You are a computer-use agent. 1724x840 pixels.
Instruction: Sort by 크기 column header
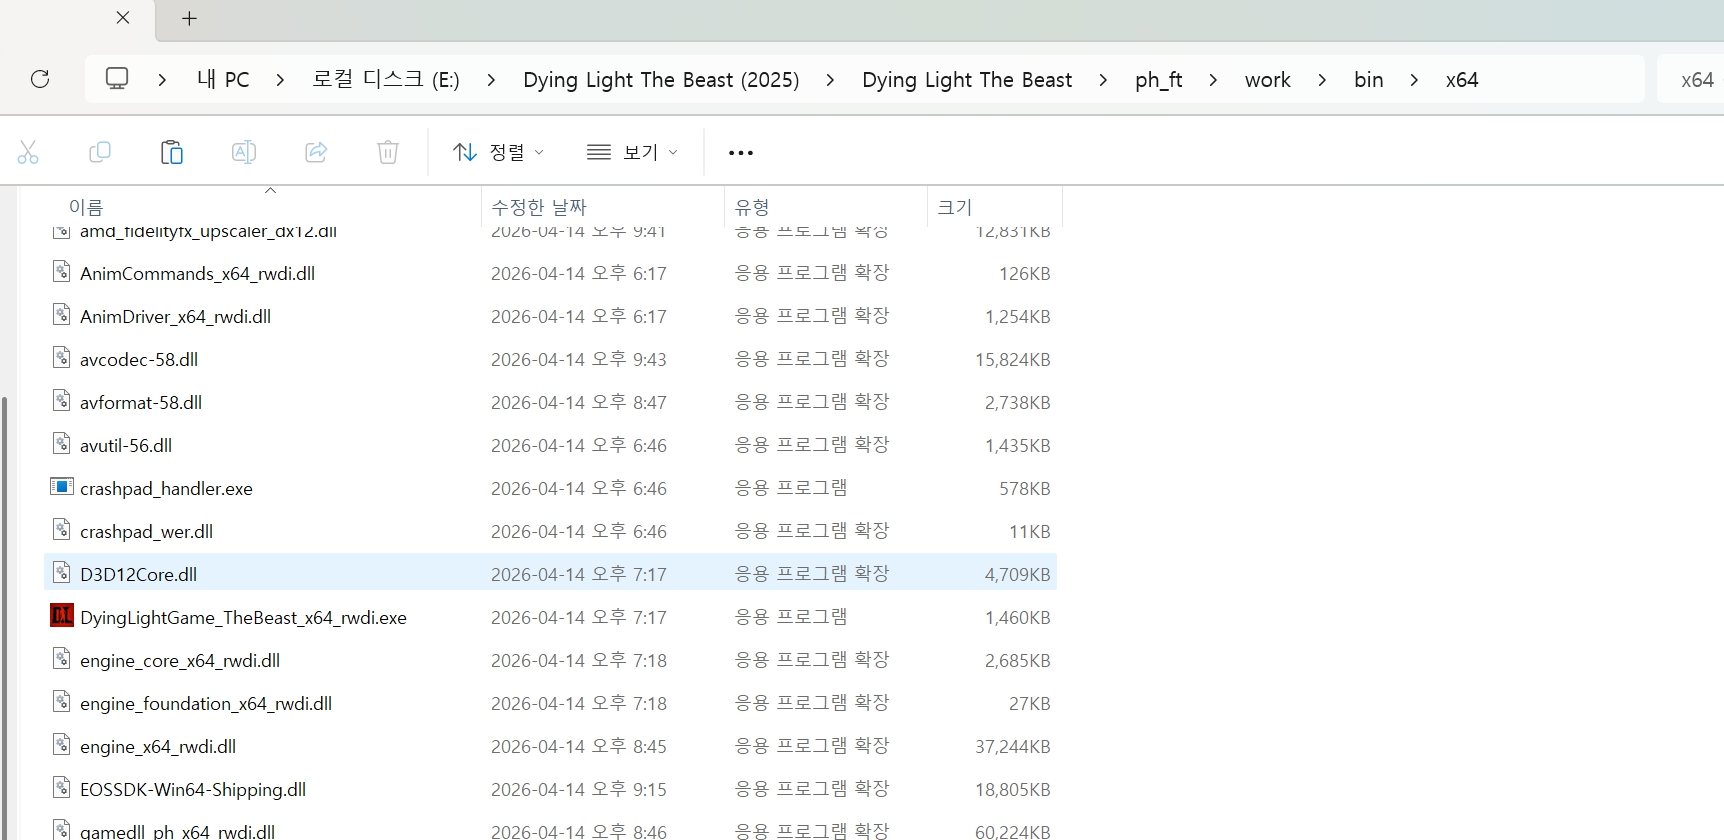pyautogui.click(x=954, y=207)
